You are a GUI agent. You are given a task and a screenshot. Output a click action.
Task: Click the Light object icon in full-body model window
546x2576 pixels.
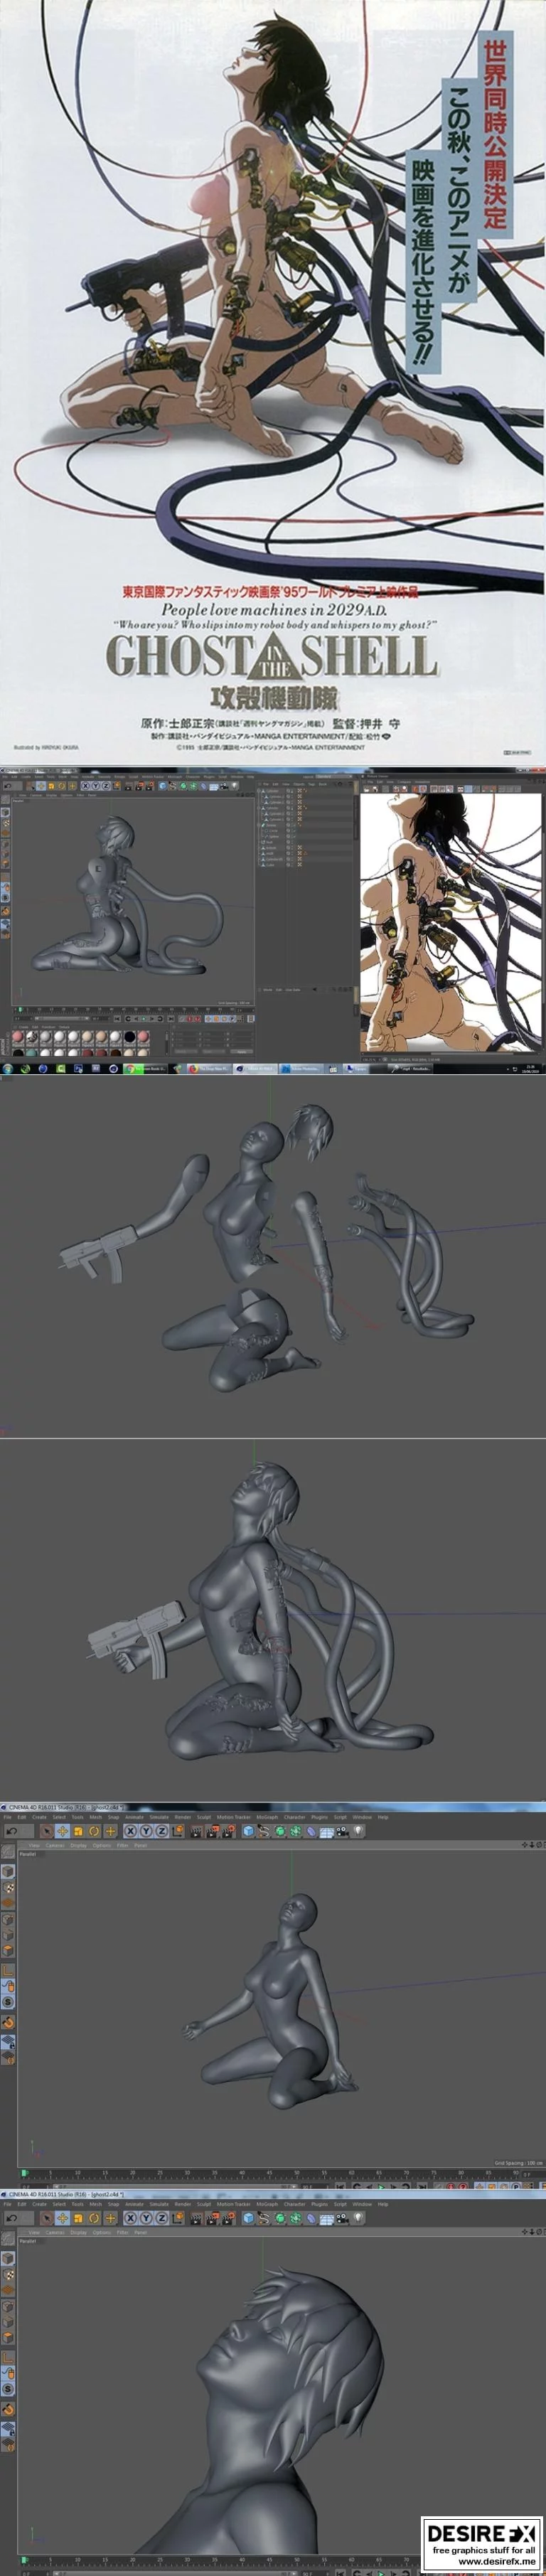pos(358,1831)
